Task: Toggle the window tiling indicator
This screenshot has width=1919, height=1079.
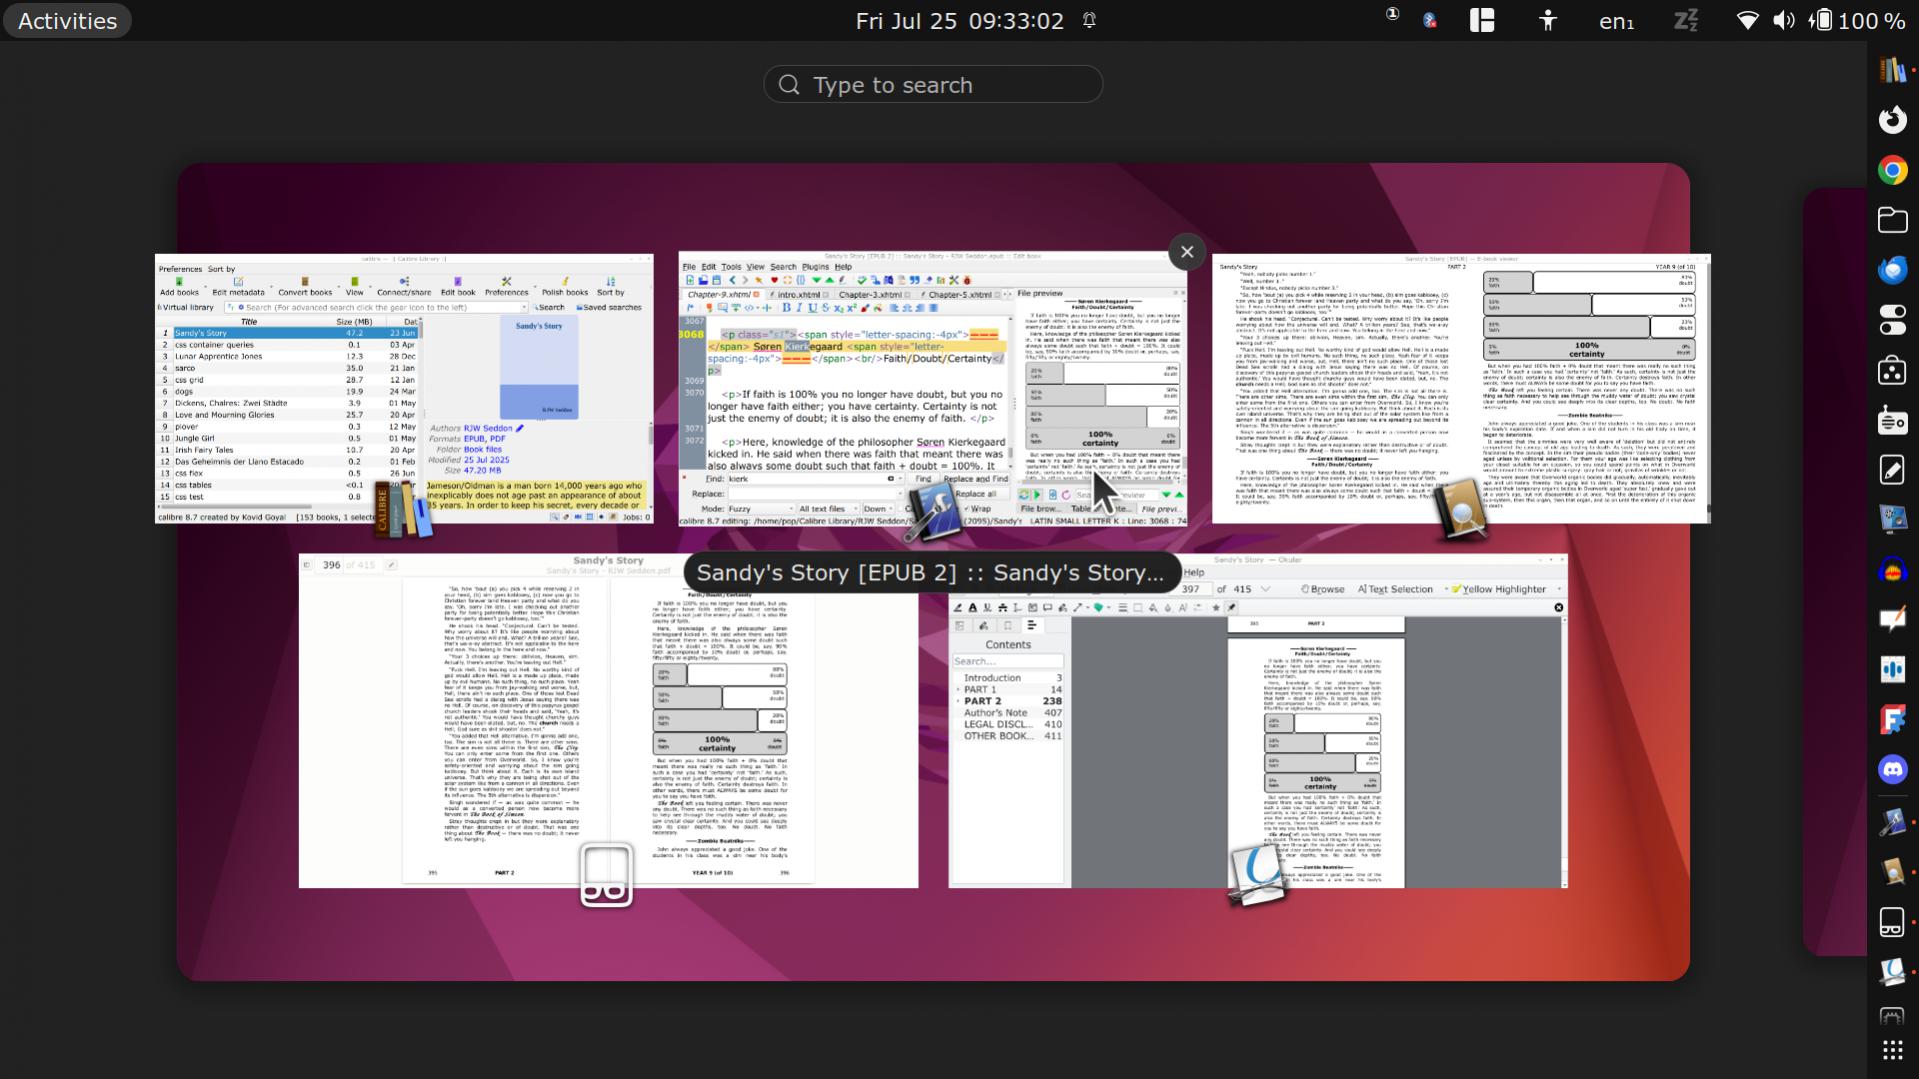Action: click(1481, 21)
